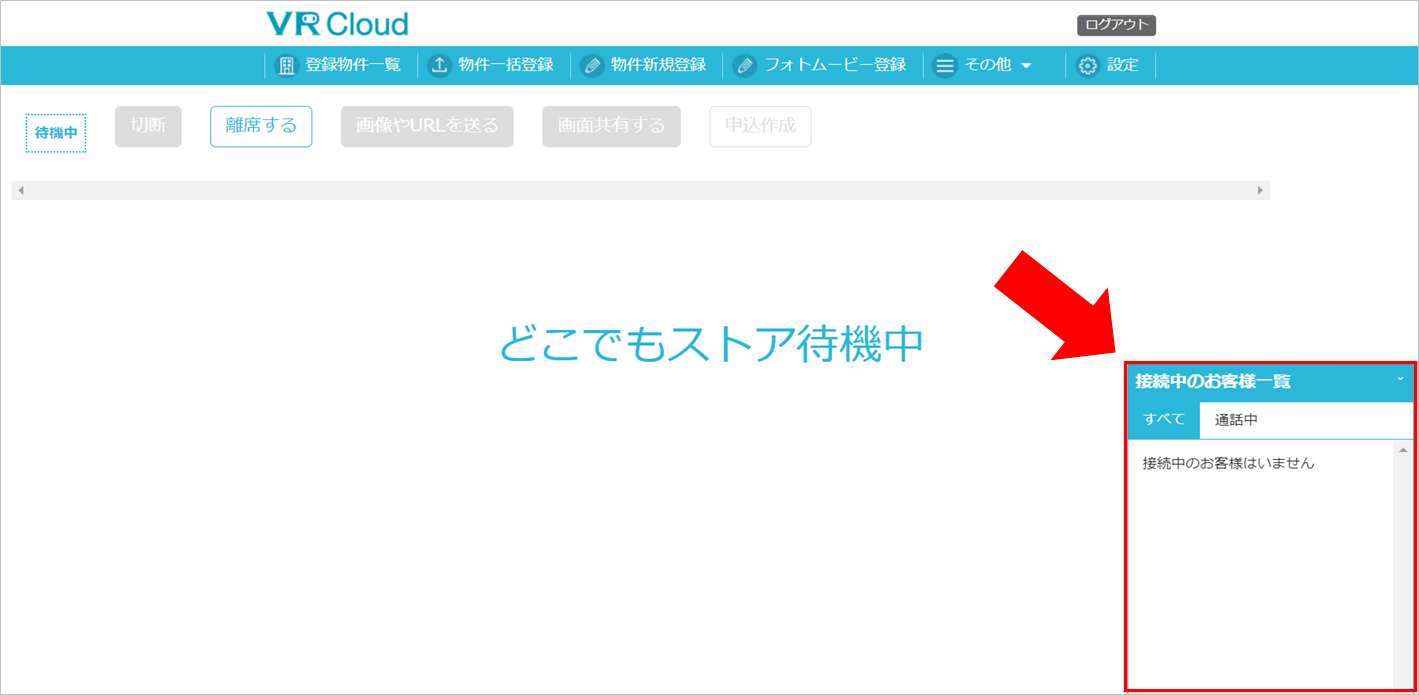Switch to the 通話中 tab
Image resolution: width=1419 pixels, height=695 pixels.
tap(1236, 420)
